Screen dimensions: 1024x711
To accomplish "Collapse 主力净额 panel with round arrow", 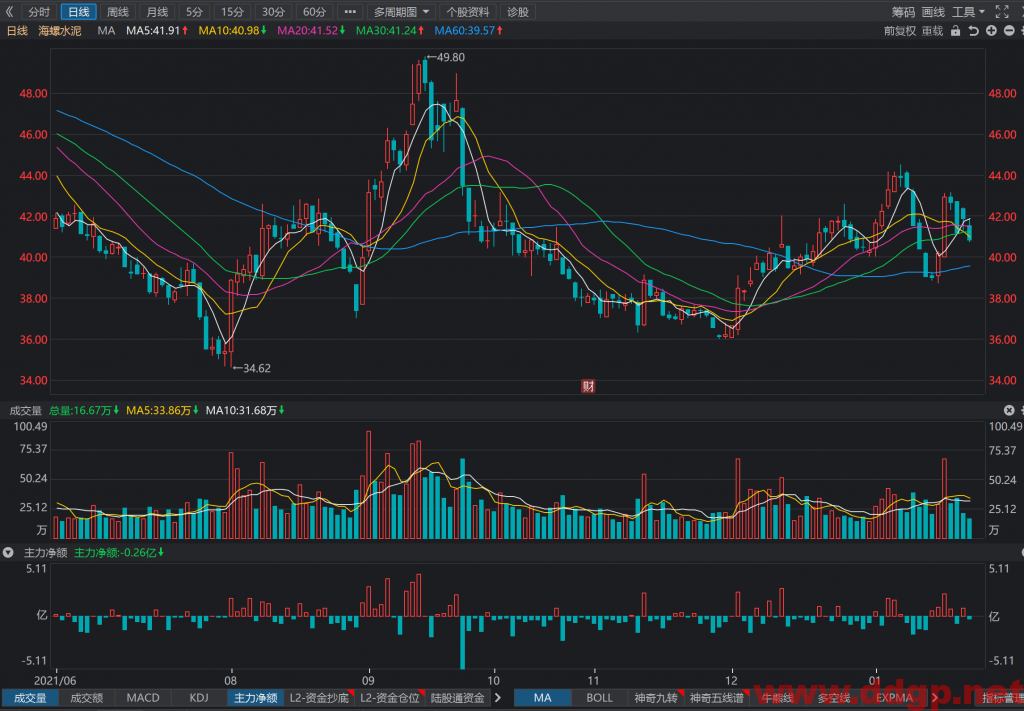I will [8, 552].
